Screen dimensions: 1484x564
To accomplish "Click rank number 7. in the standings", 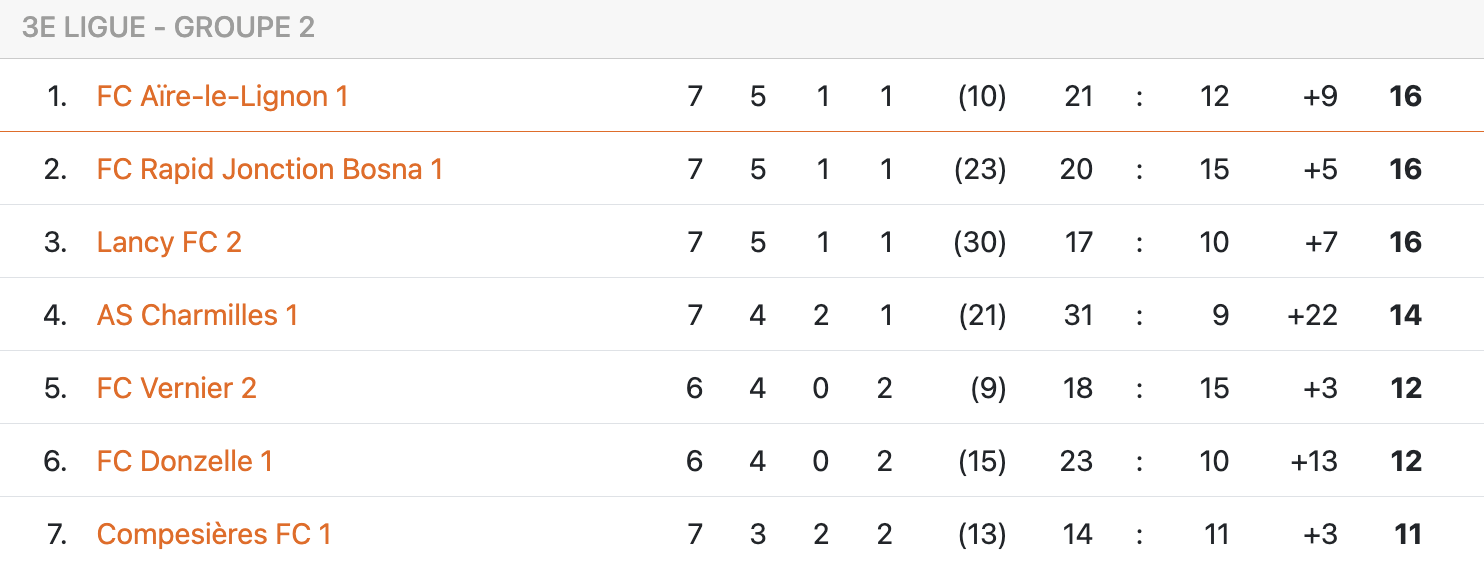I will pyautogui.click(x=57, y=534).
